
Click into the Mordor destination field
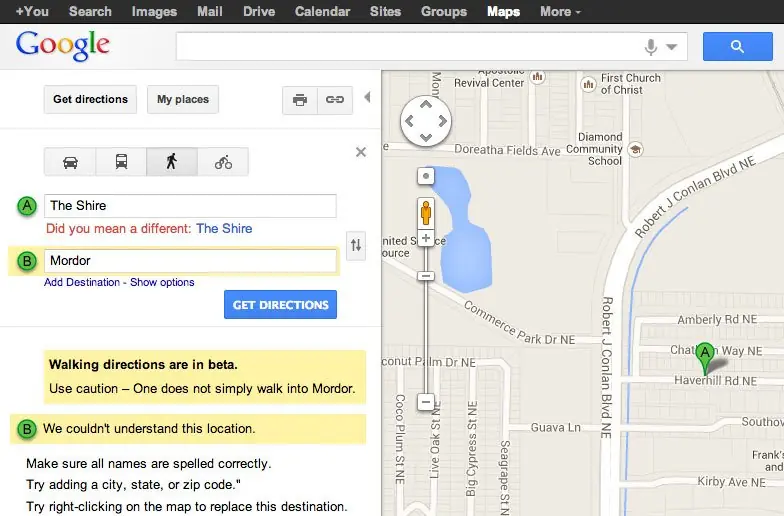coord(190,261)
